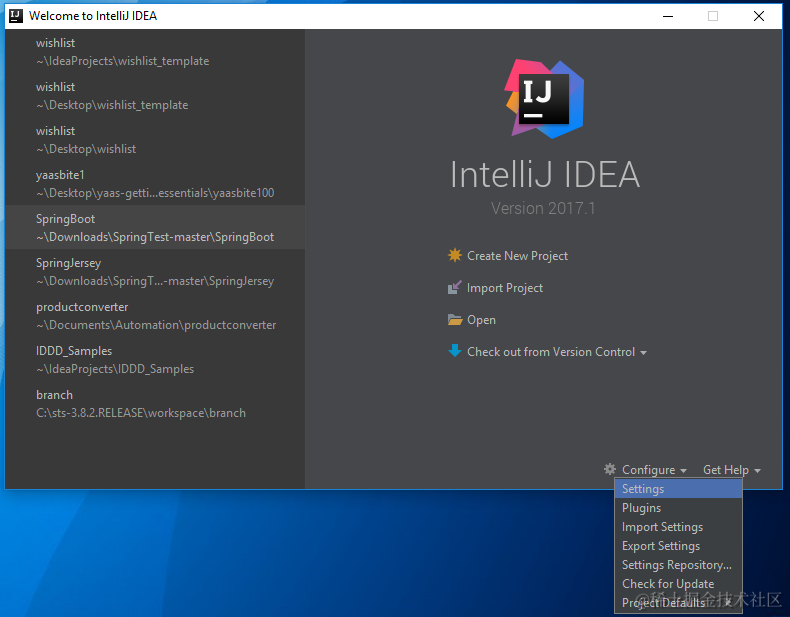The height and width of the screenshot is (617, 790).
Task: Close the Welcome to IntelliJ IDEA window
Action: (759, 16)
